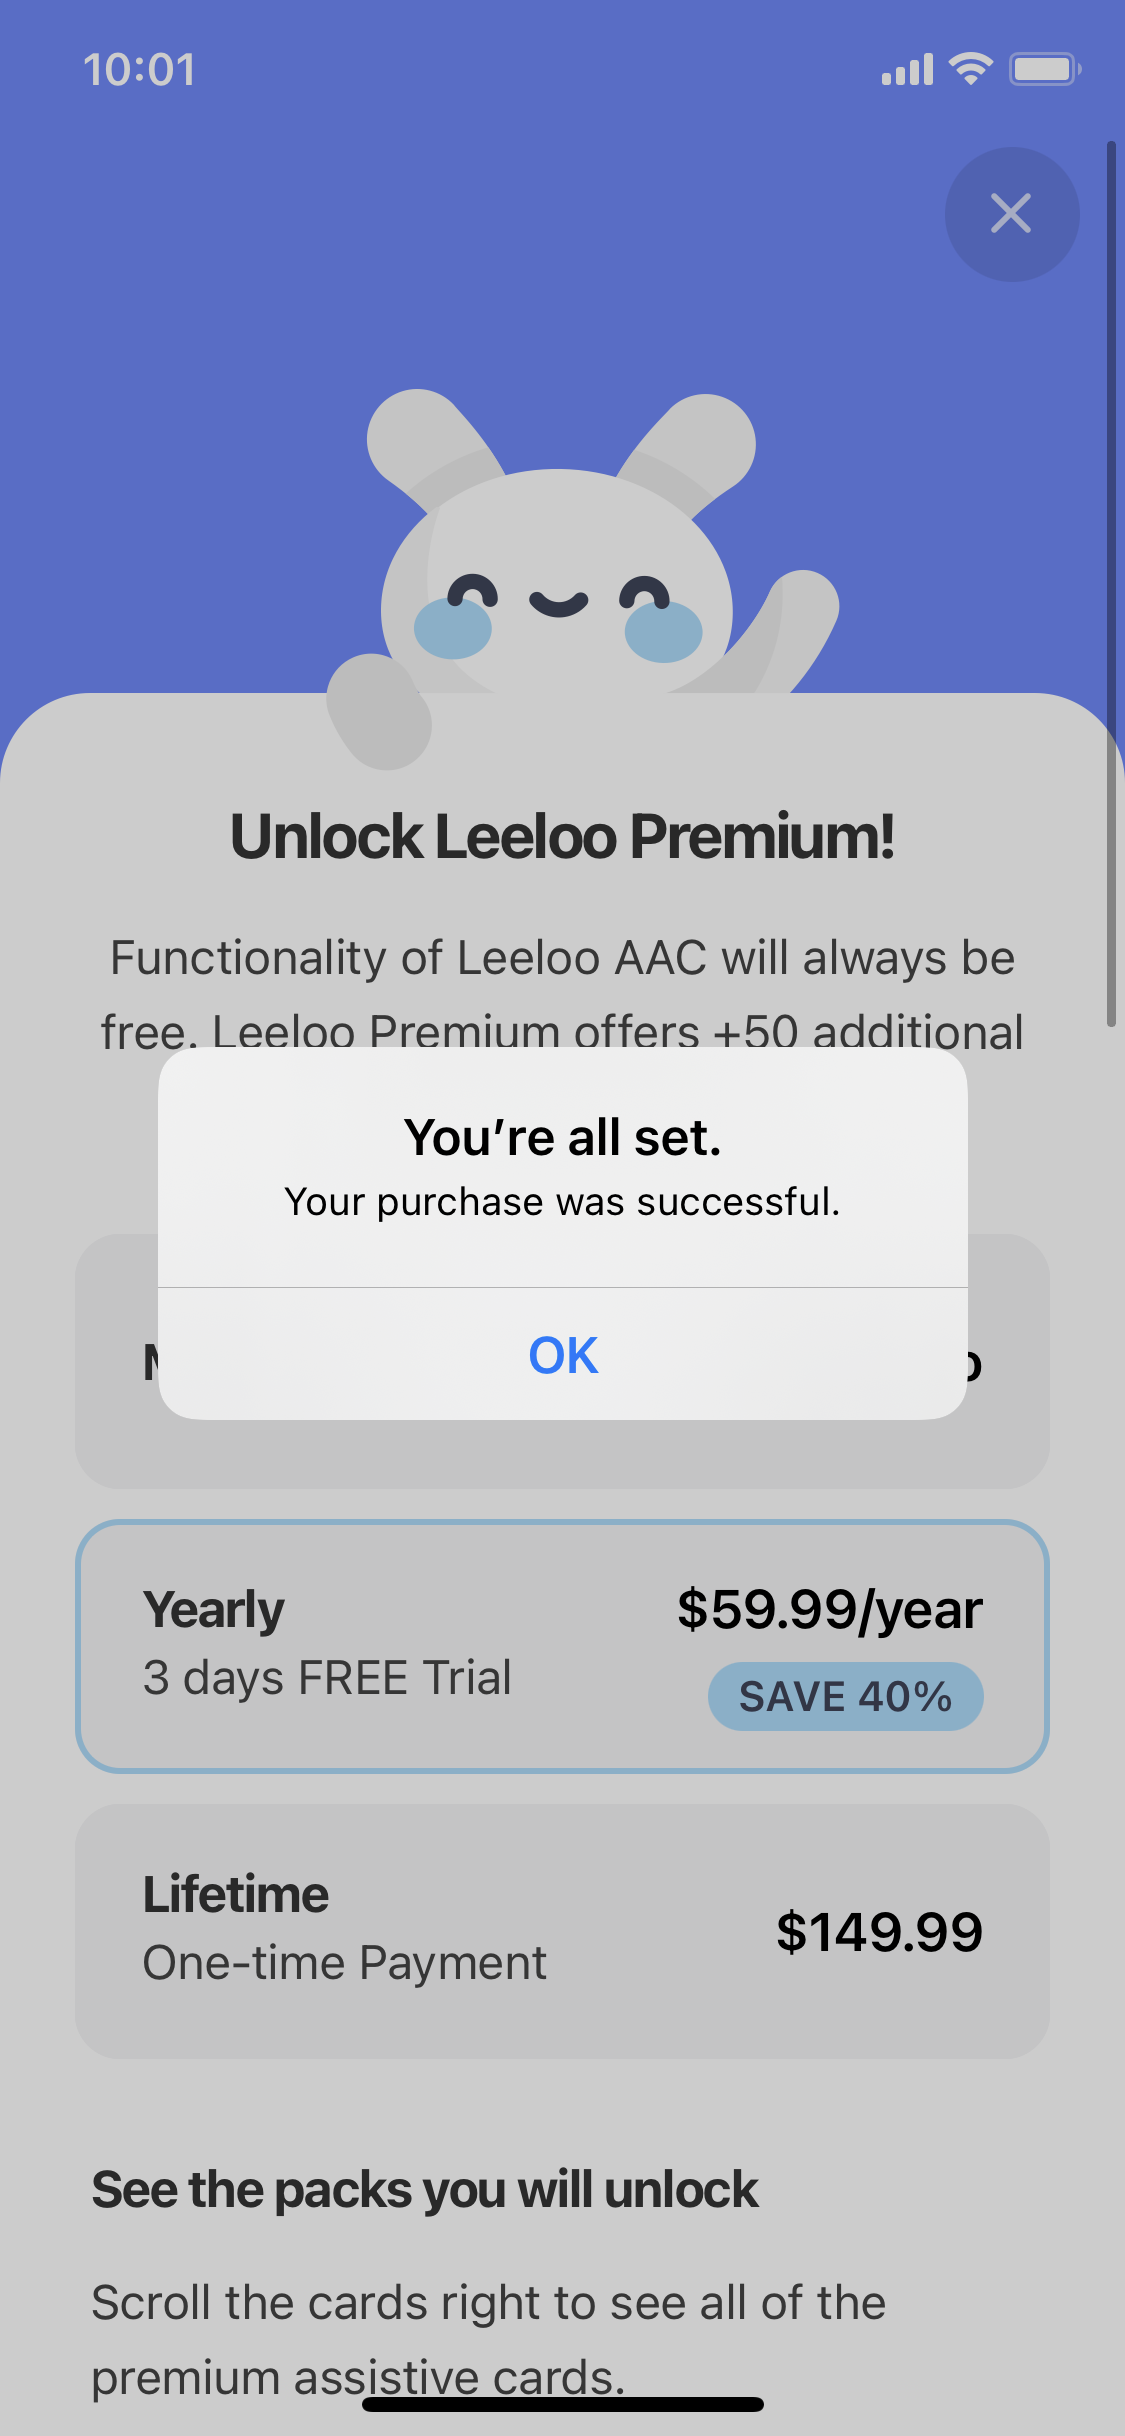The image size is (1125, 2436).
Task: Tap the "3 days FREE Trial" text
Action: (x=327, y=1677)
